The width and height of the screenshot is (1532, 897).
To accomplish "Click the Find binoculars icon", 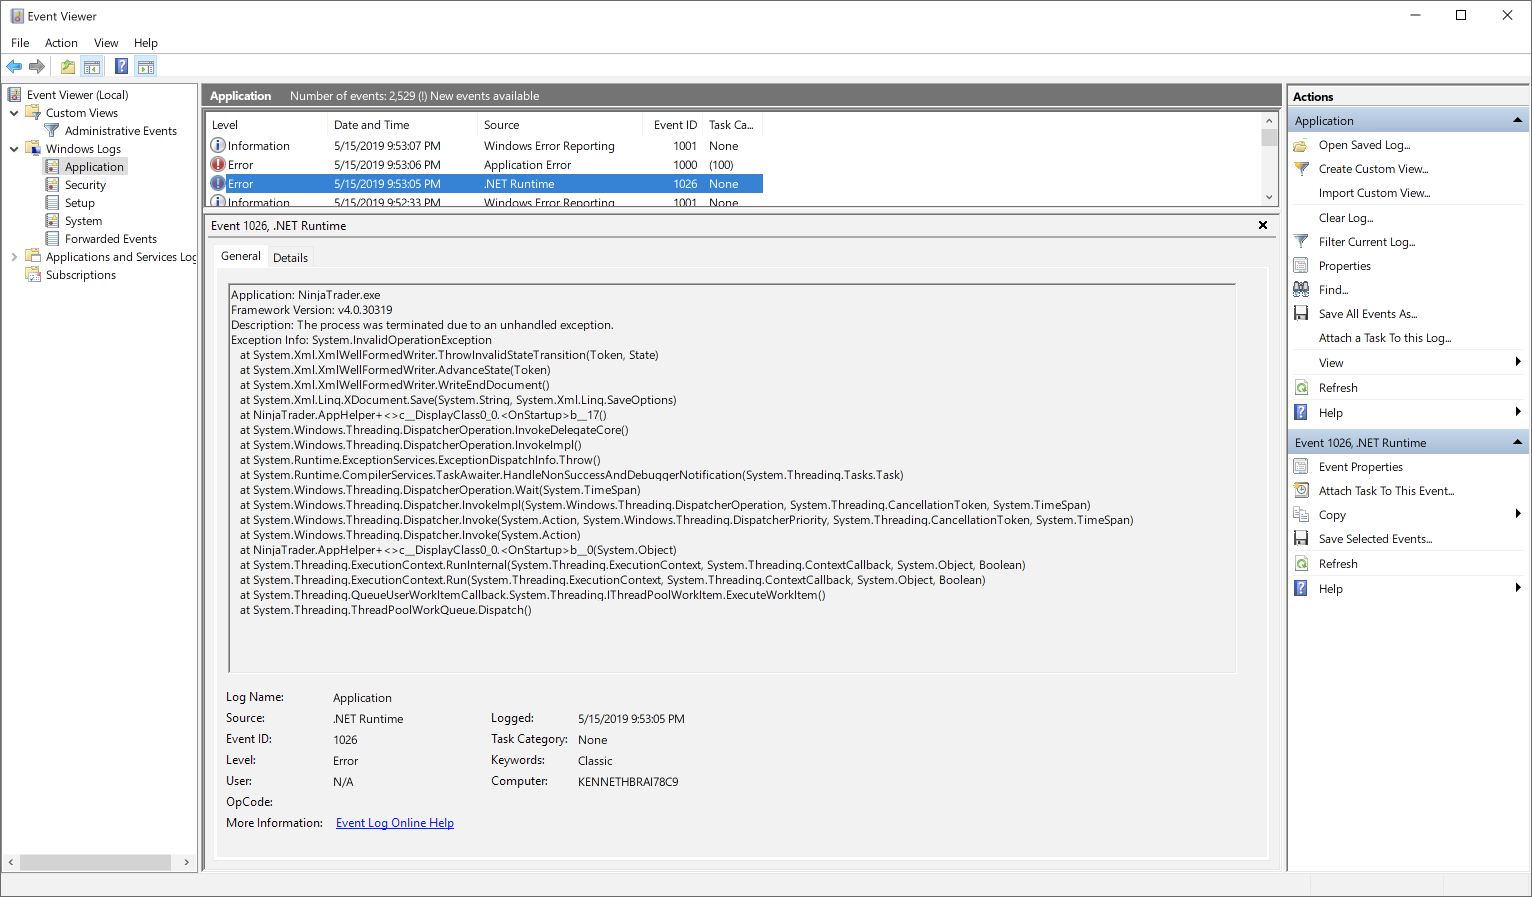I will coord(1301,290).
